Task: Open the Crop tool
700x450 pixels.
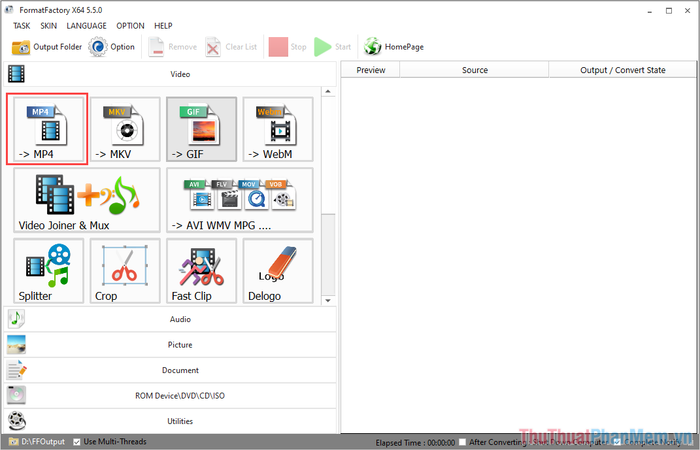Action: pyautogui.click(x=125, y=271)
